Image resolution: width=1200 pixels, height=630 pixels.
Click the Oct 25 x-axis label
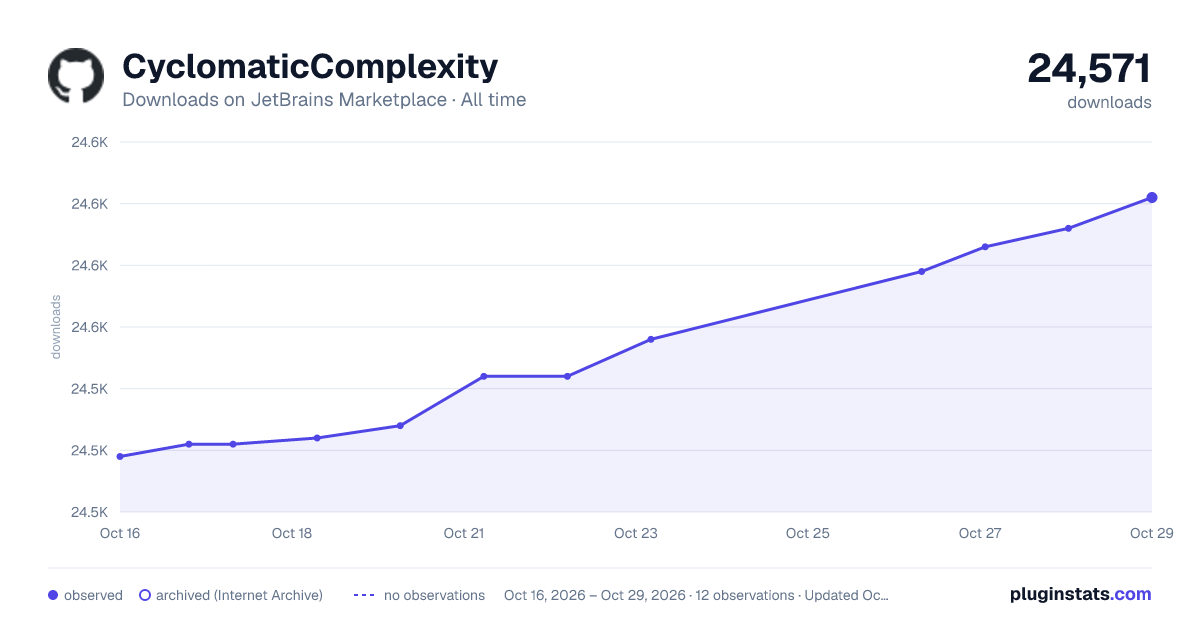click(808, 533)
